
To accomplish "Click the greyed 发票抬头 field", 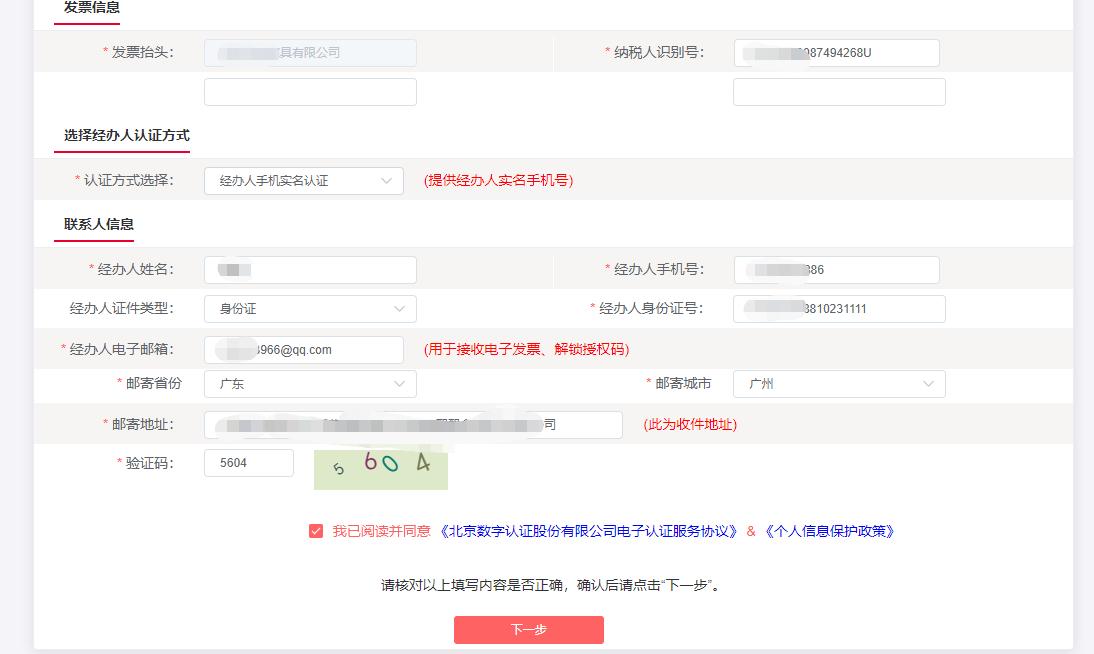I will pyautogui.click(x=309, y=52).
